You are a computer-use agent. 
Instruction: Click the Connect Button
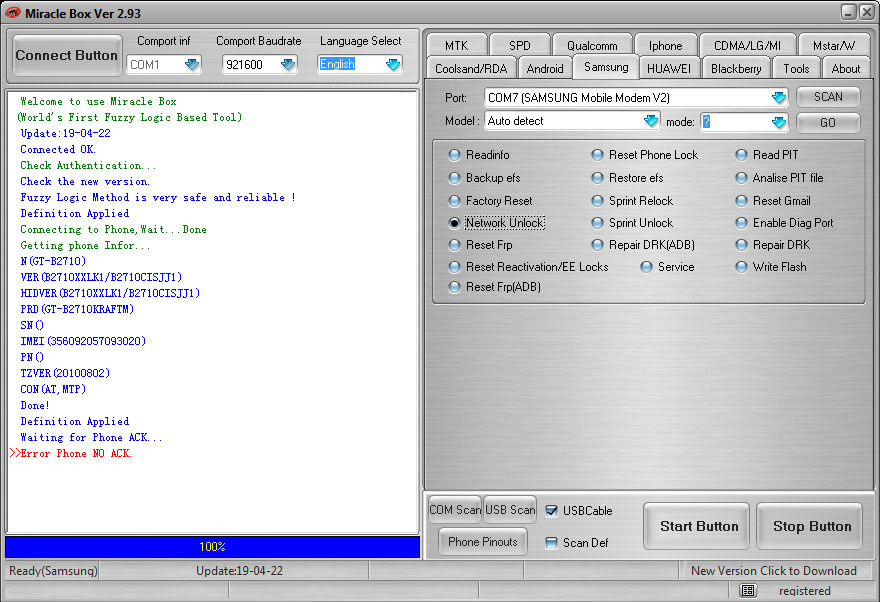(x=66, y=55)
